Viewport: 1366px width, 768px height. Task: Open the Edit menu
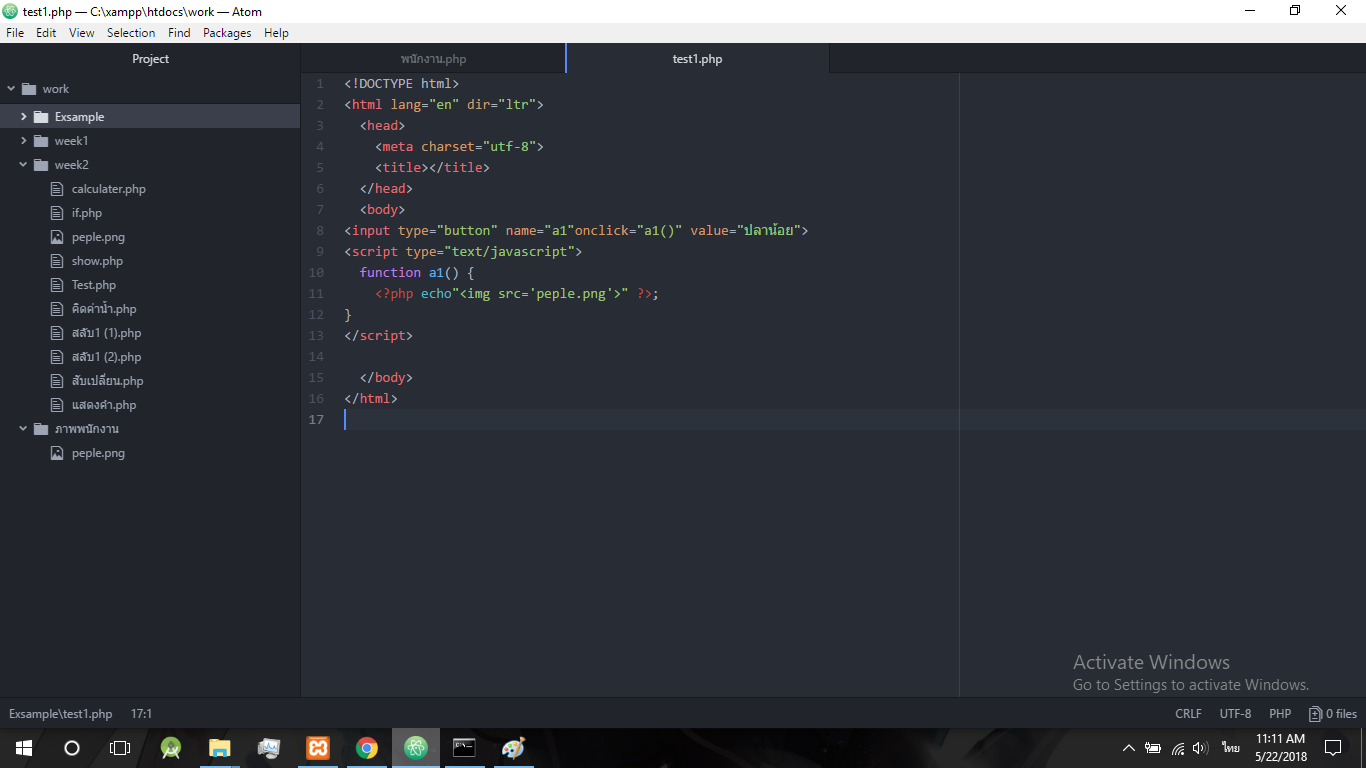point(46,33)
